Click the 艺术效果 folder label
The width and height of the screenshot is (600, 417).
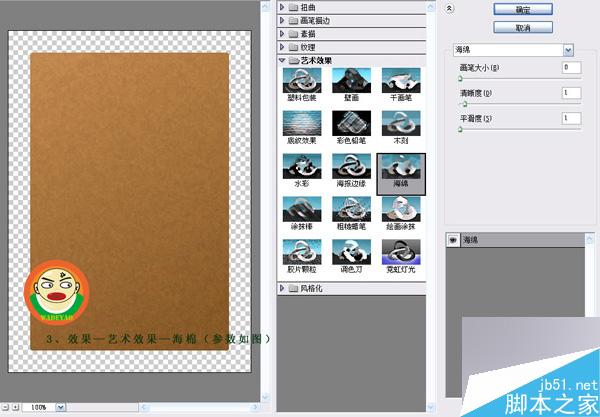click(x=316, y=60)
